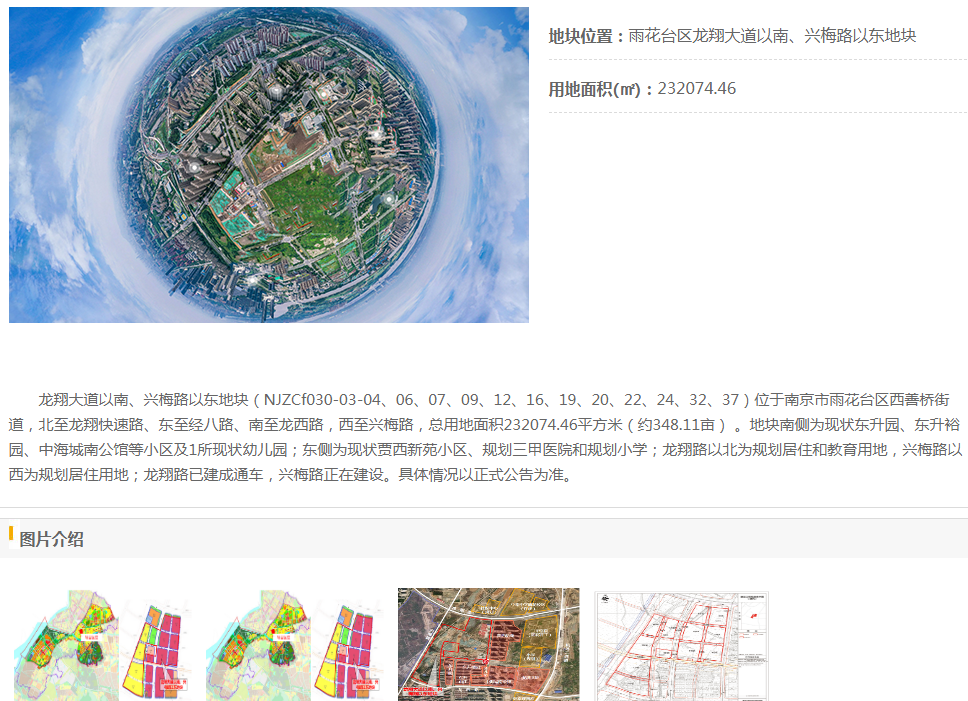Click the 用地面积(㎡) label

(x=598, y=89)
